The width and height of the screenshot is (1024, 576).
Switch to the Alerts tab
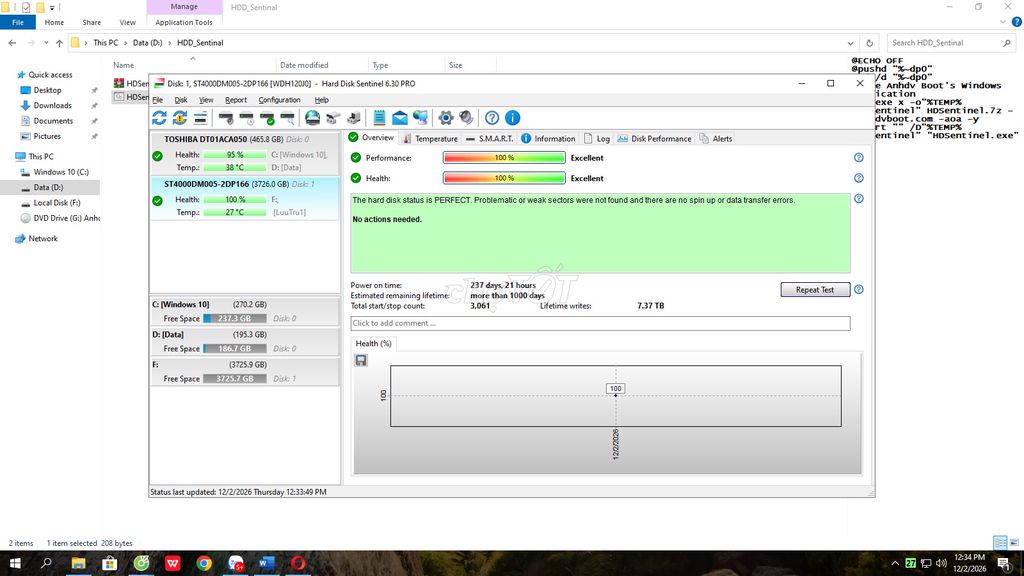[716, 138]
